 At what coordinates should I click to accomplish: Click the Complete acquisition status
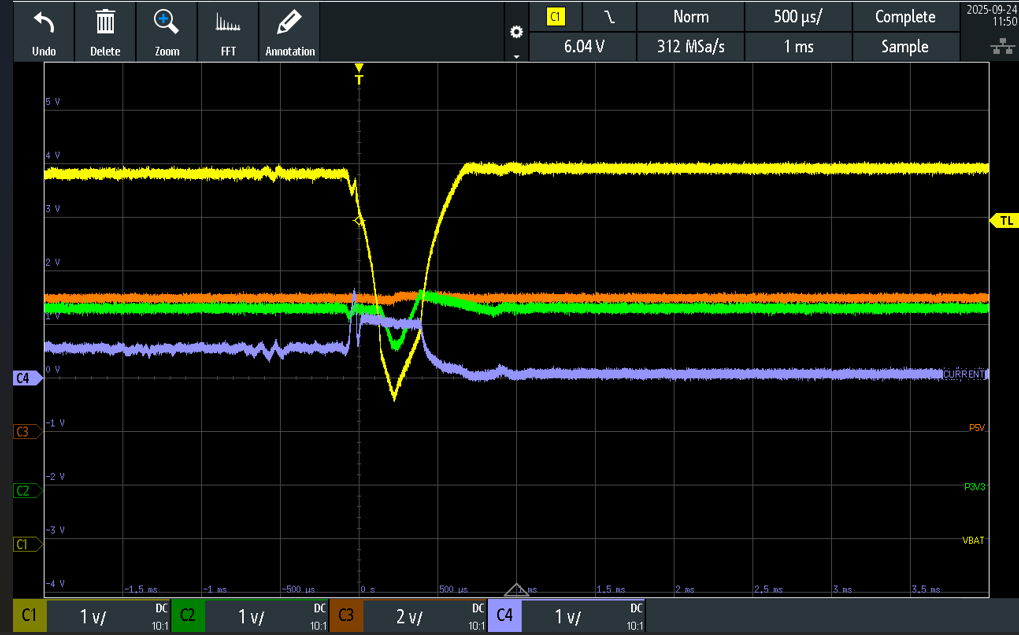(905, 17)
